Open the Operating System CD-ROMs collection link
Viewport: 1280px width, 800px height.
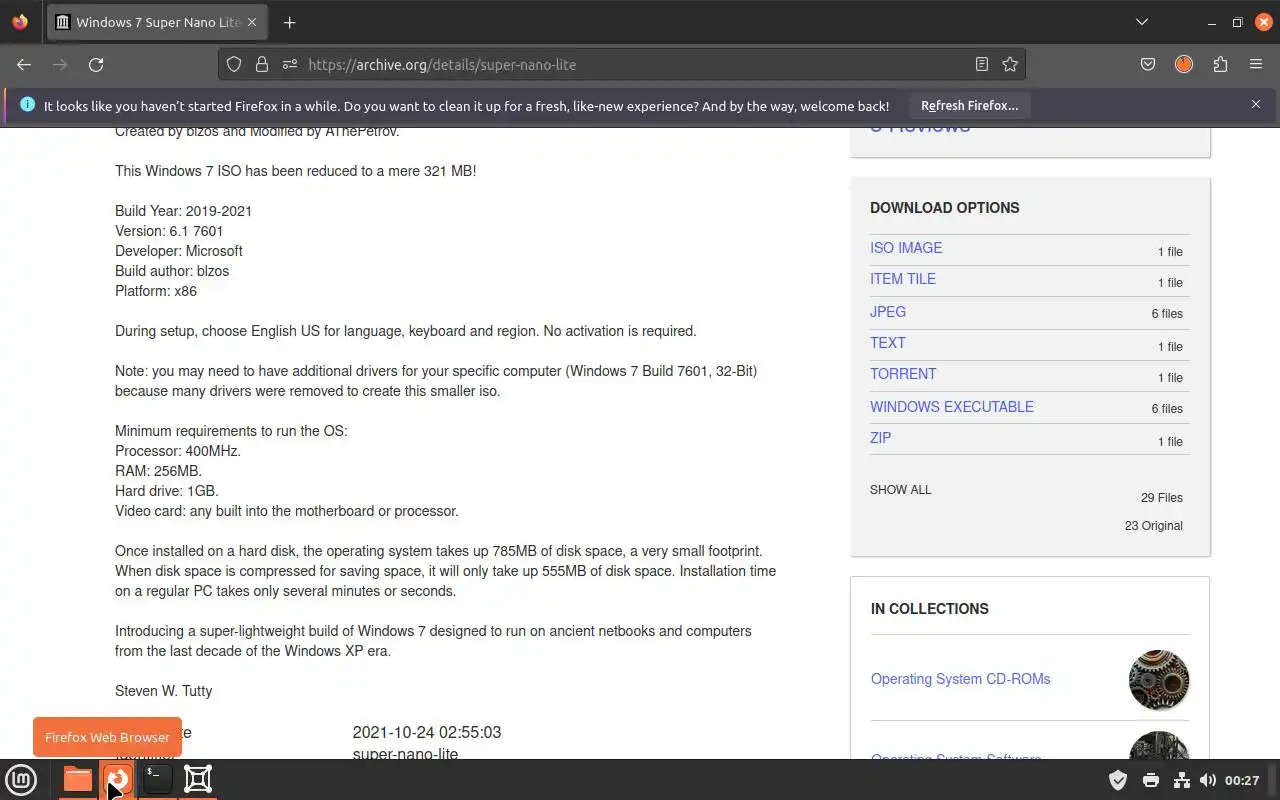pyautogui.click(x=960, y=679)
